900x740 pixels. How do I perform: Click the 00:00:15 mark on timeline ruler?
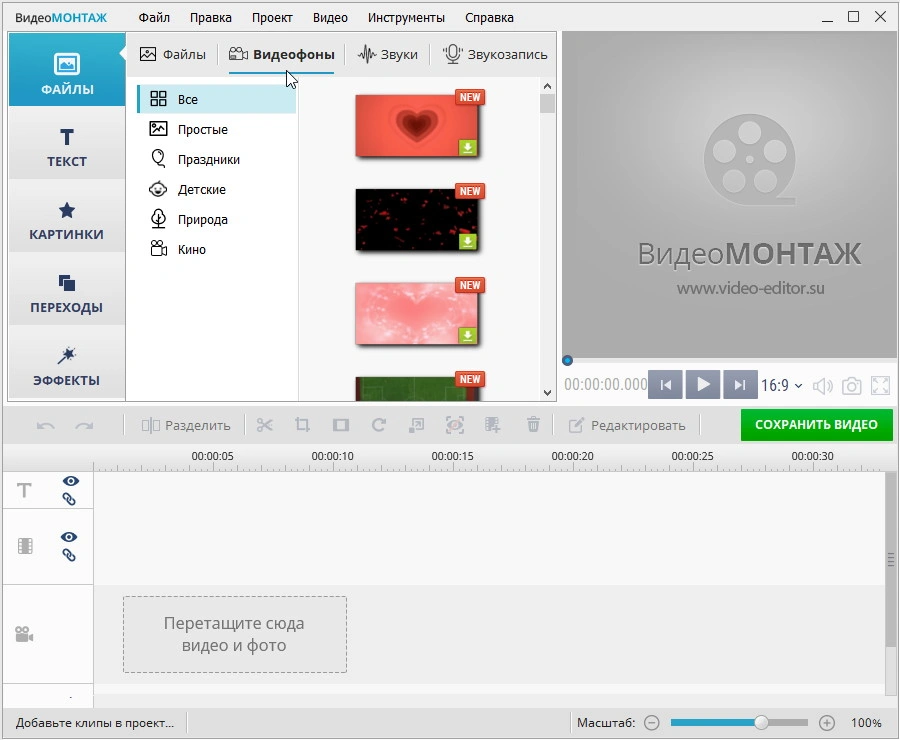452,456
